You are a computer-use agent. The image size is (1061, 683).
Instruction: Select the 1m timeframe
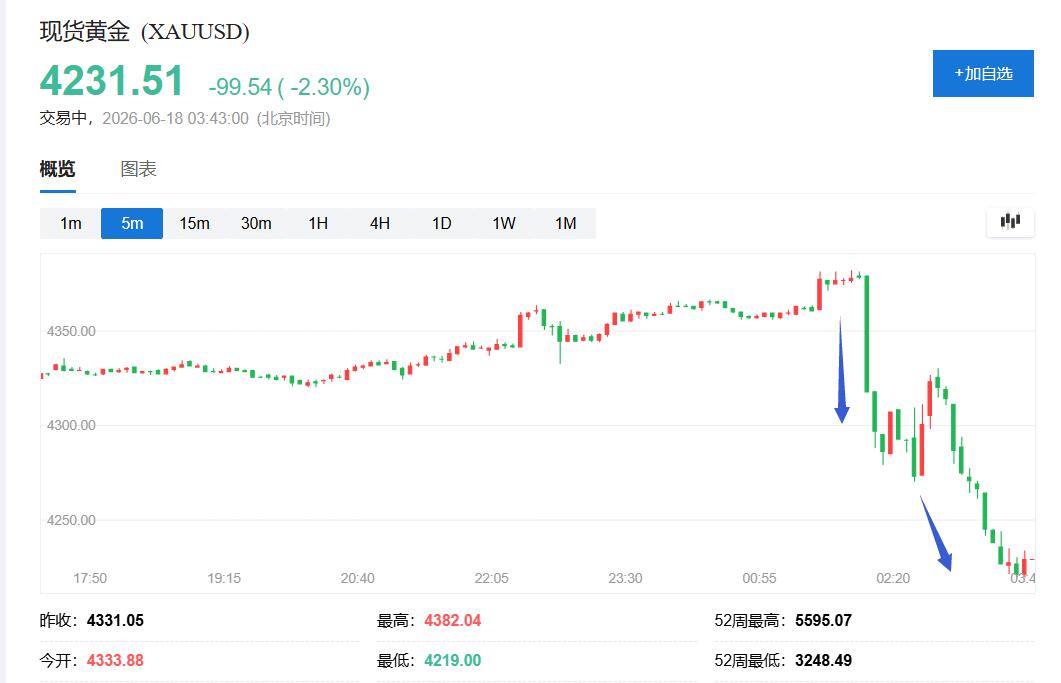click(70, 223)
